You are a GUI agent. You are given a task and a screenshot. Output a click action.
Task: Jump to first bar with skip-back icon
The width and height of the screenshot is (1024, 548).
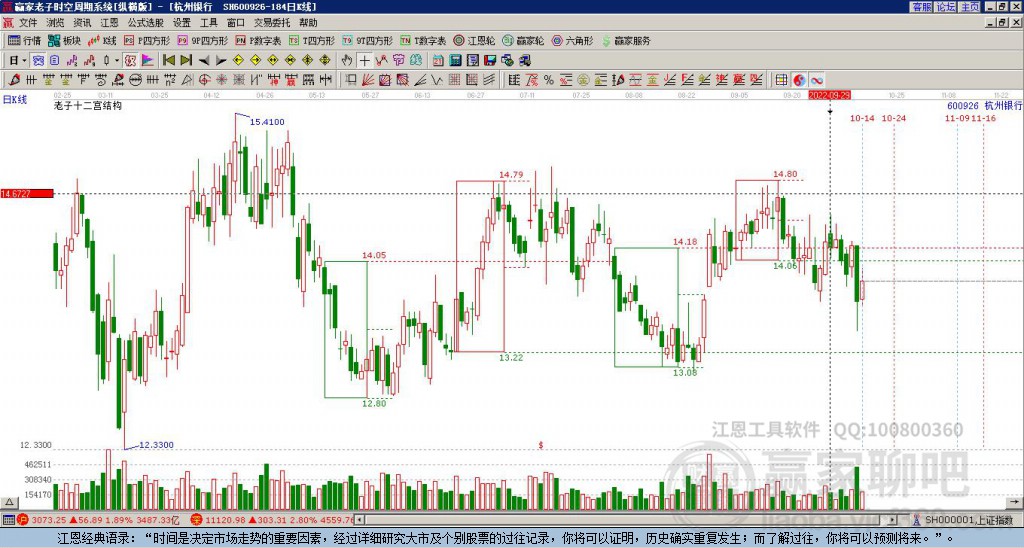168,61
